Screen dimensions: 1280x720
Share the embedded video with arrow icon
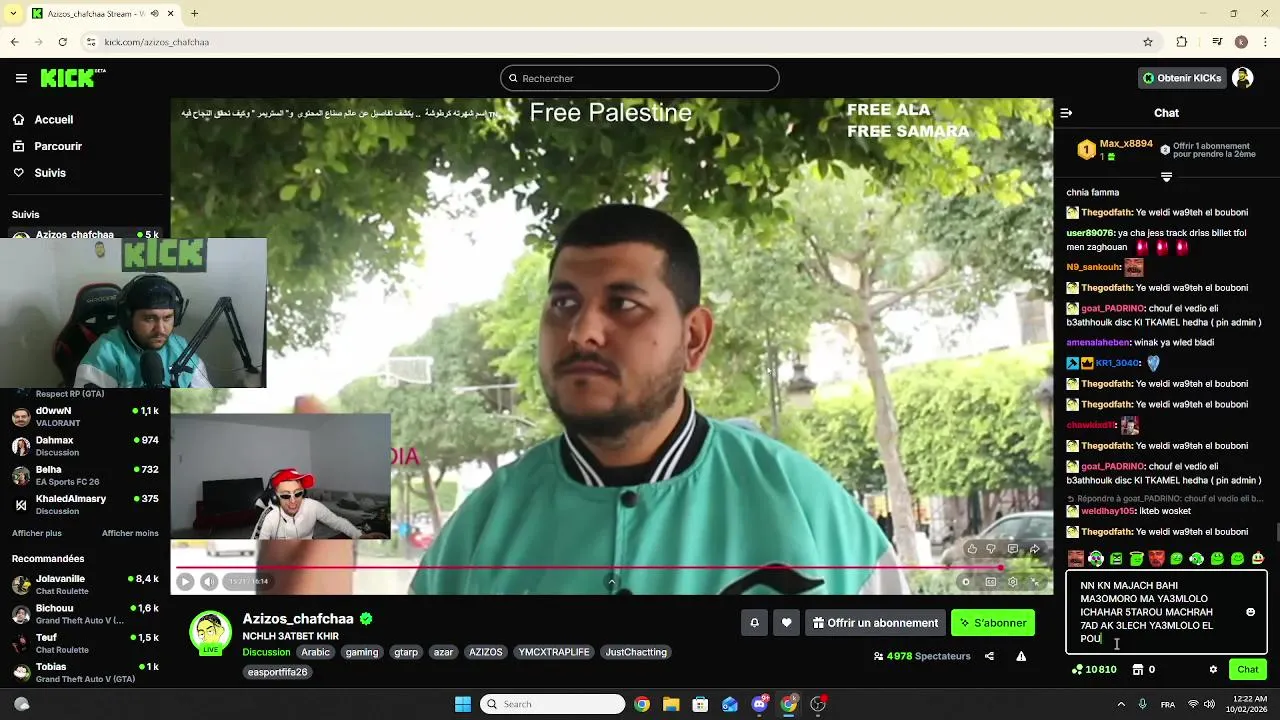coord(1035,549)
